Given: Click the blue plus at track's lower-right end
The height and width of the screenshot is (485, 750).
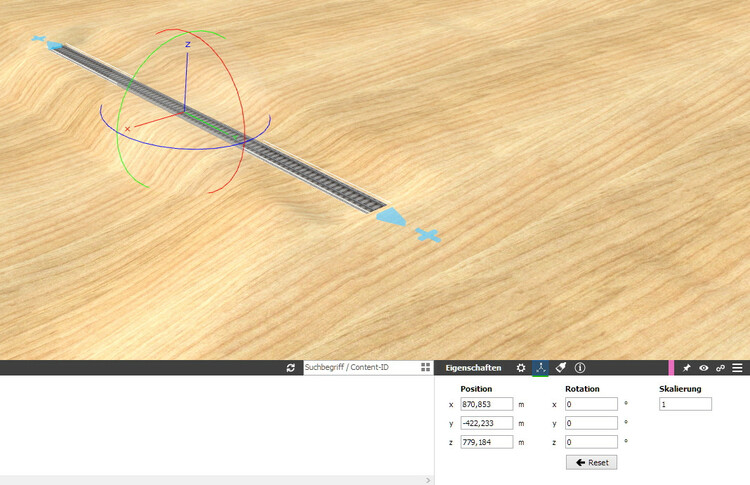Looking at the screenshot, I should click(428, 235).
